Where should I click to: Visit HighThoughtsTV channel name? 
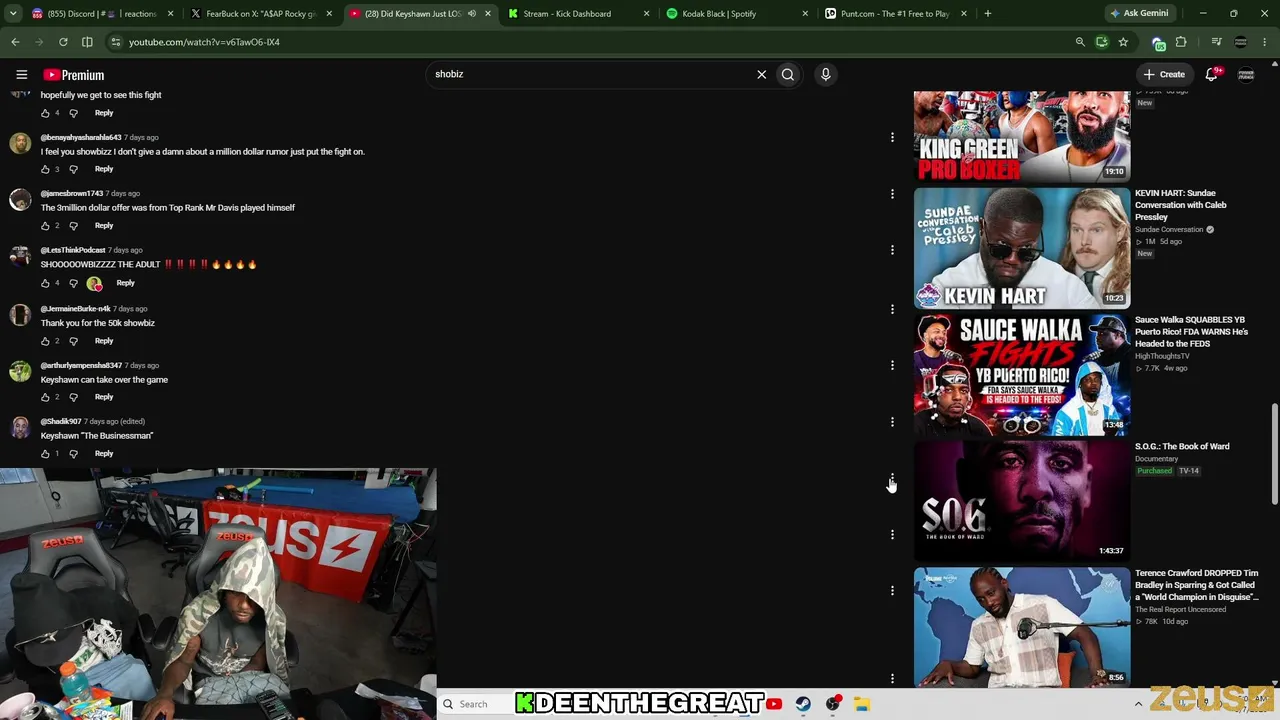click(x=1162, y=356)
